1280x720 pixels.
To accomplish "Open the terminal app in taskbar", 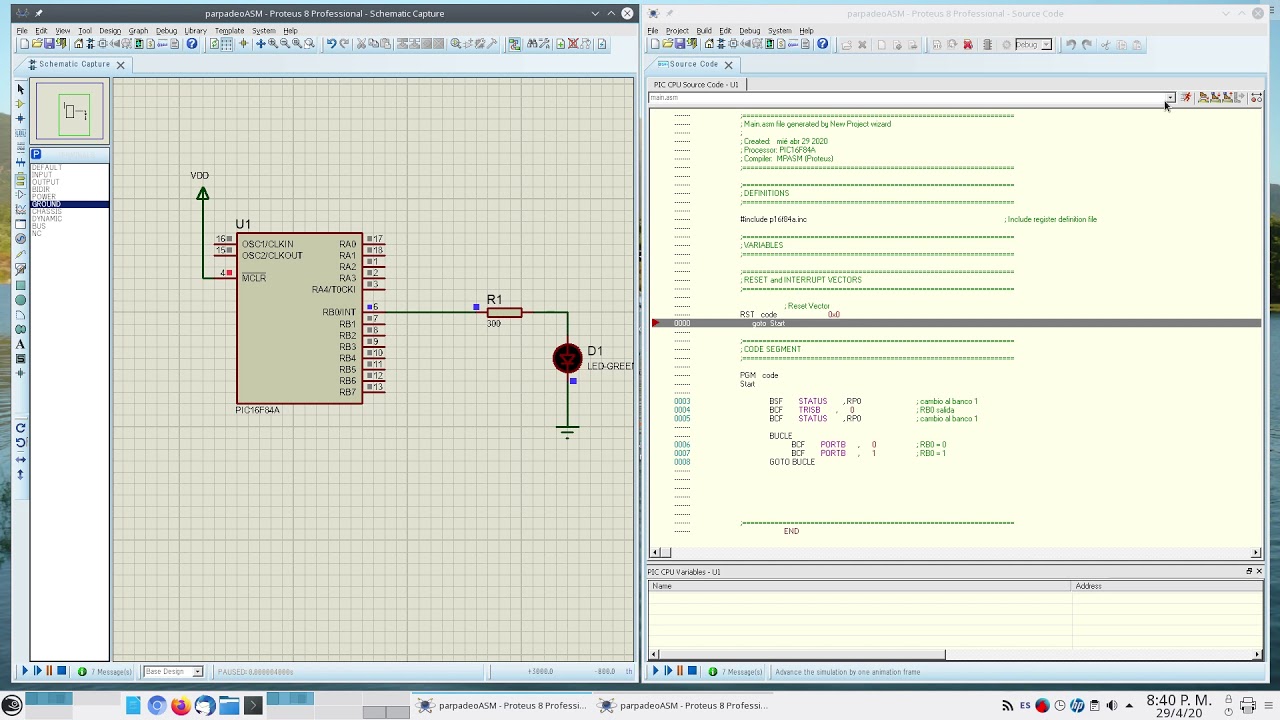I will click(x=253, y=706).
